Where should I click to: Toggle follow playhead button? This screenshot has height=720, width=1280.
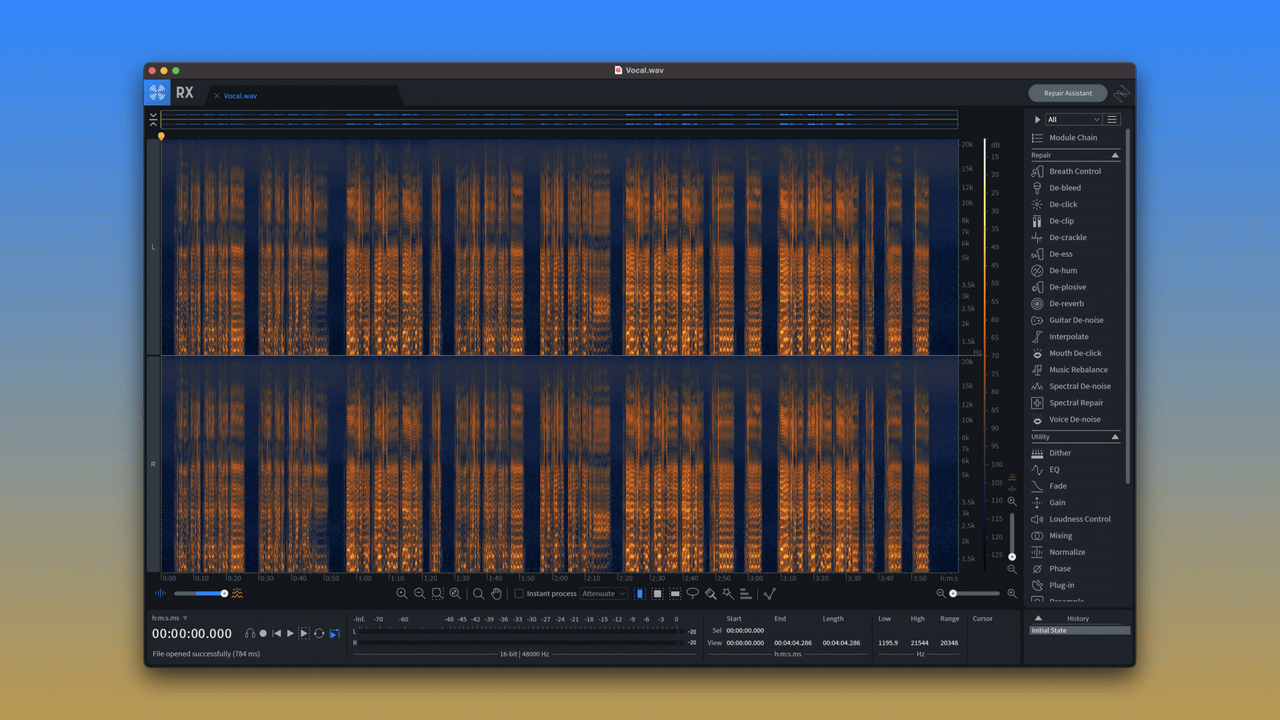click(x=335, y=633)
